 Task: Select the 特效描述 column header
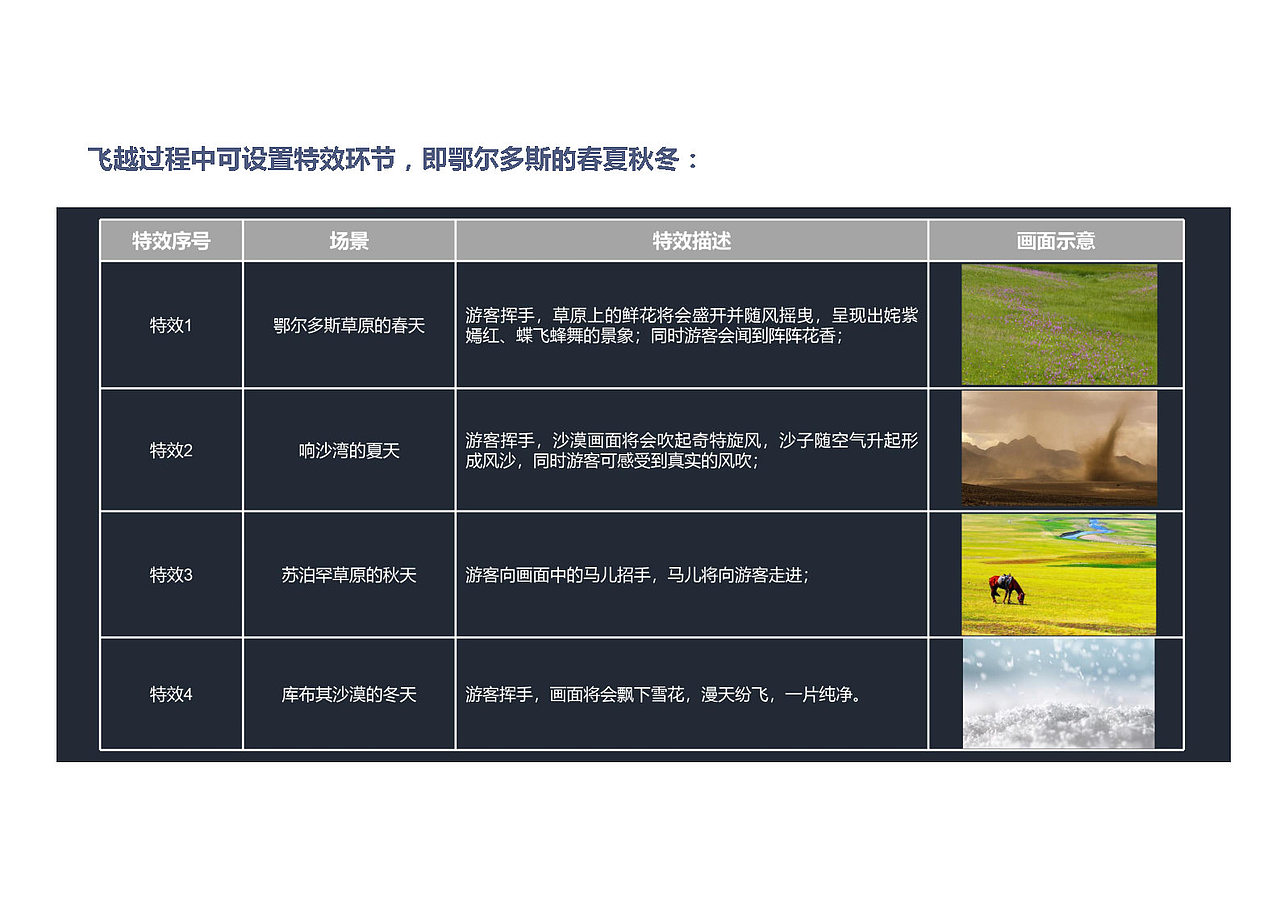[x=692, y=241]
